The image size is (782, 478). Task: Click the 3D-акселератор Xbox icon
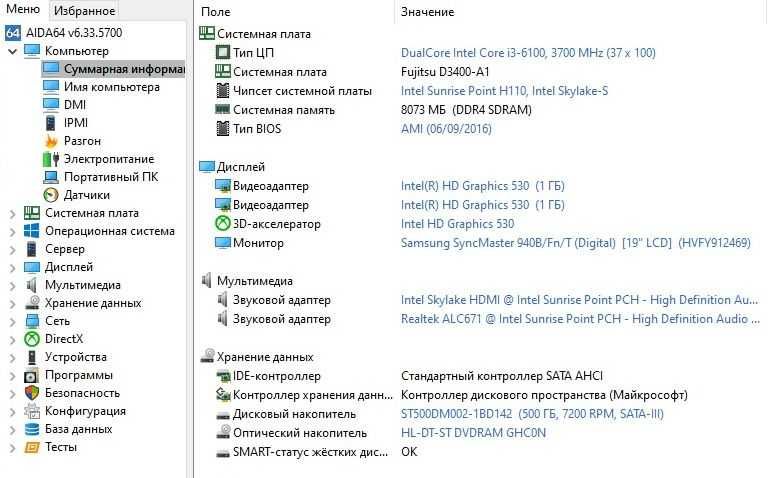[222, 224]
